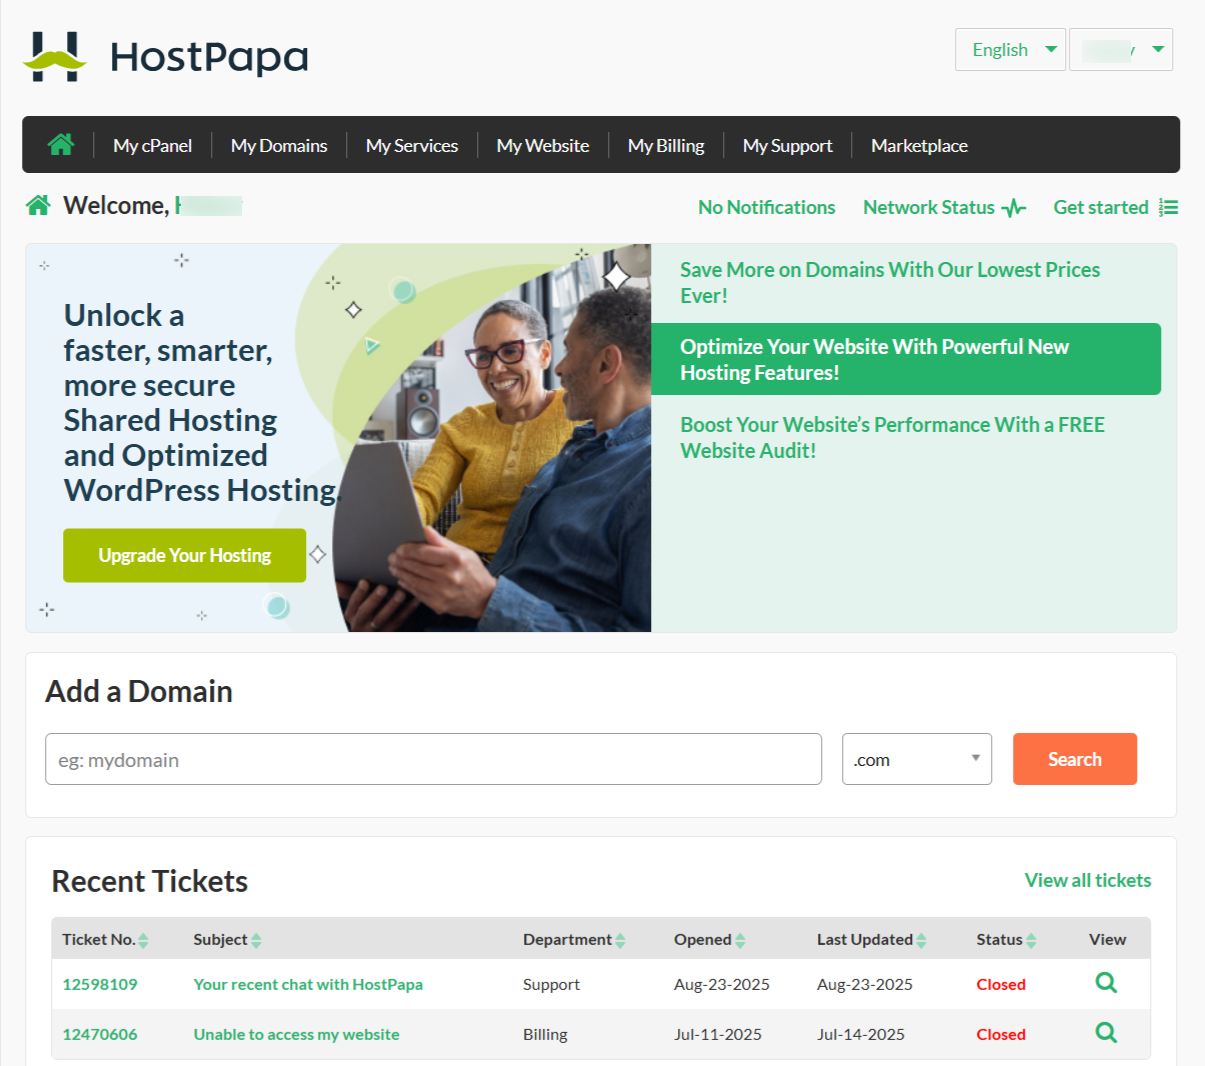Click the 'Recent Tickets' heading
1205x1066 pixels.
[x=150, y=881]
